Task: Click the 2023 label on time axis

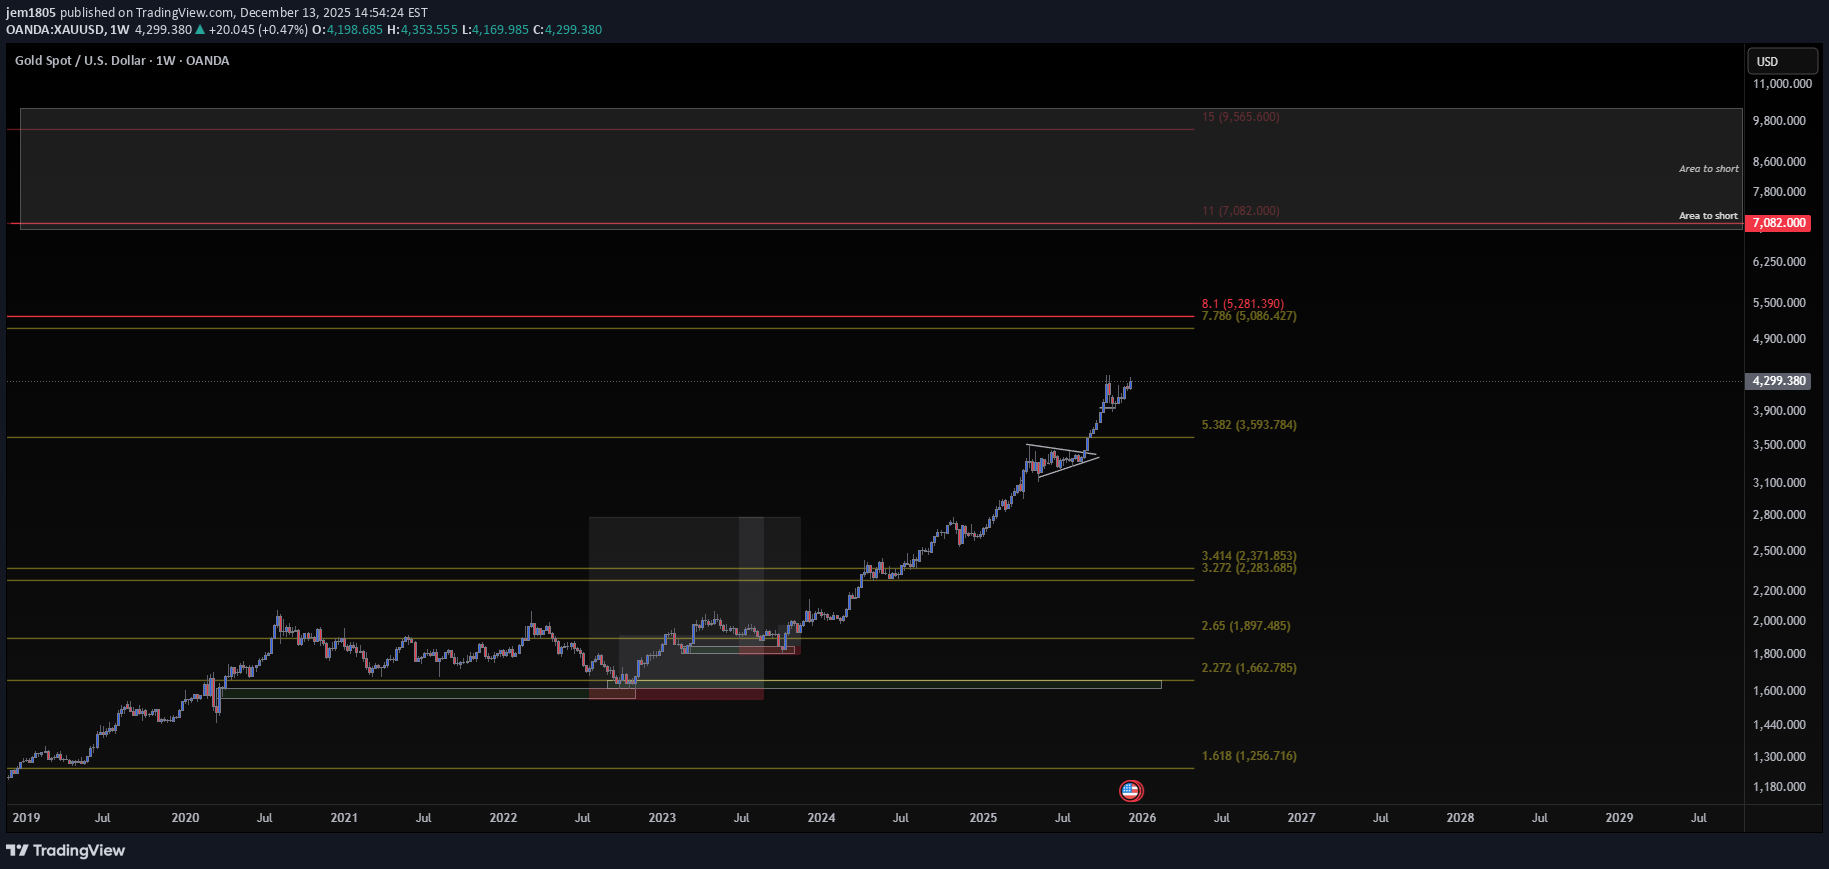Action: click(x=662, y=818)
